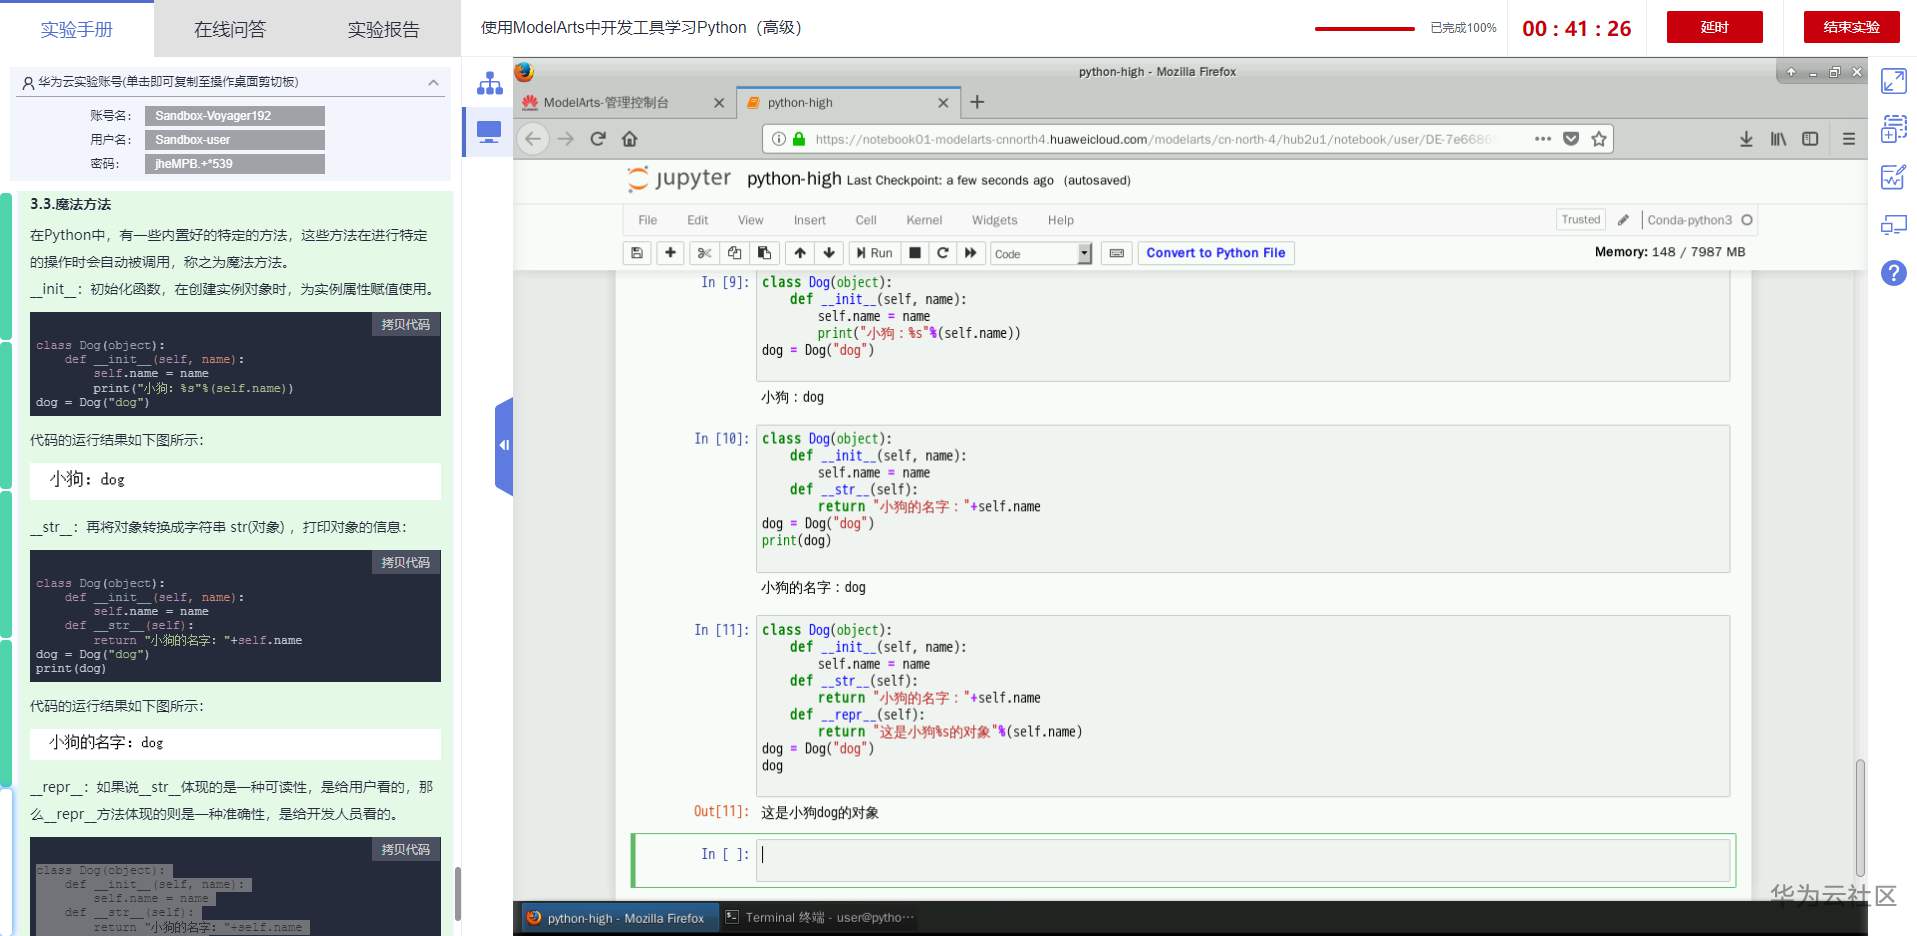Viewport: 1917px width, 936px height.
Task: Move selected cell up with arrow icon
Action: pos(800,253)
